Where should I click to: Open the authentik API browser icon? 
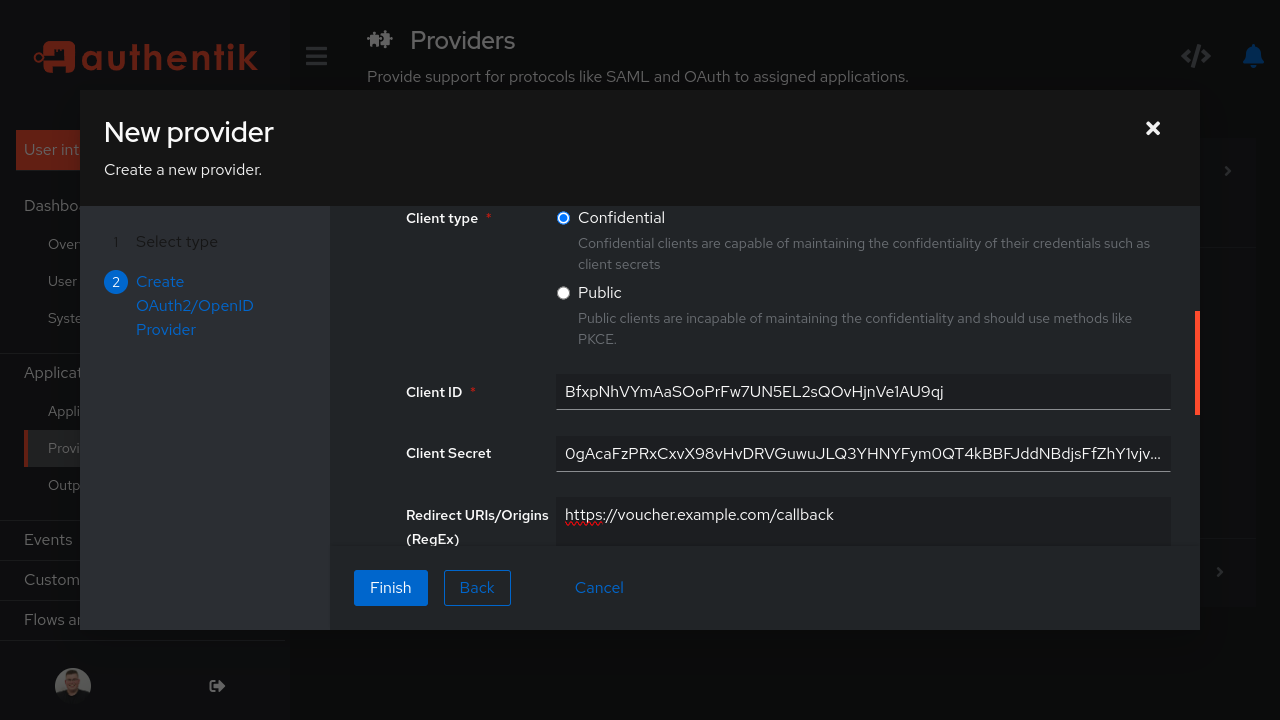point(1196,56)
